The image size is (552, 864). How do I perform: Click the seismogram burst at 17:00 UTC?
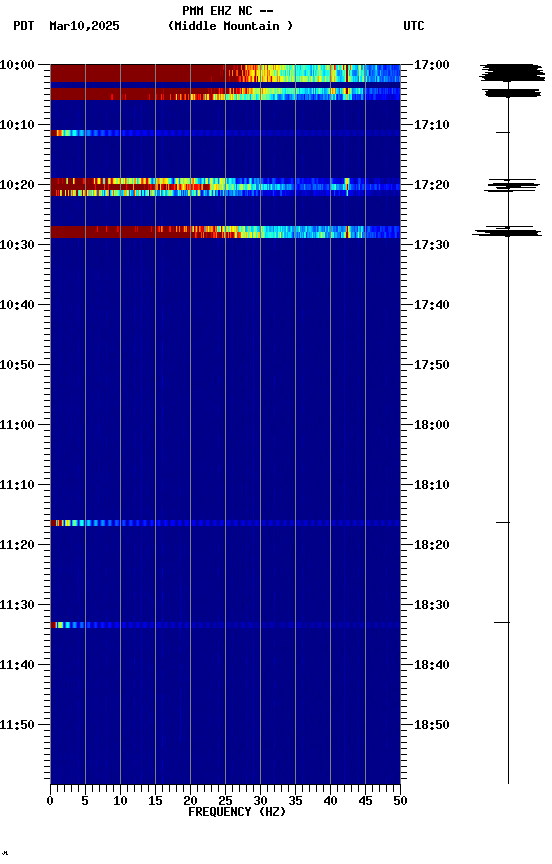coord(512,73)
